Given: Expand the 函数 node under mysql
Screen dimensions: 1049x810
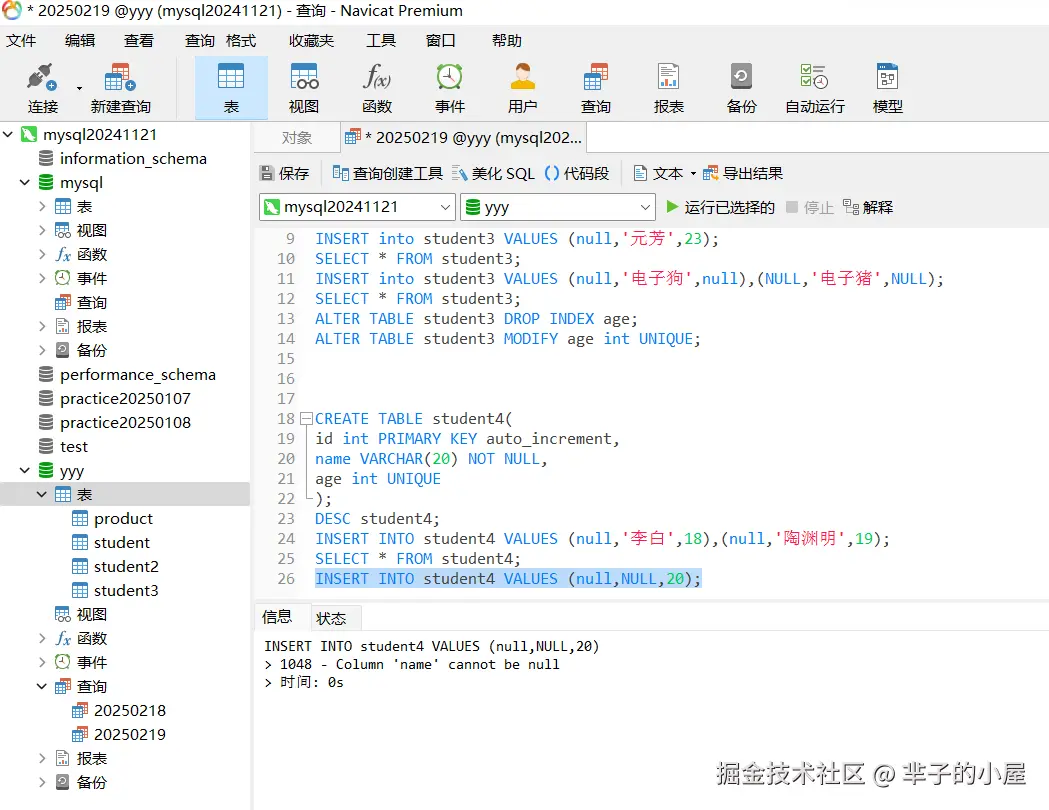Looking at the screenshot, I should (41, 254).
